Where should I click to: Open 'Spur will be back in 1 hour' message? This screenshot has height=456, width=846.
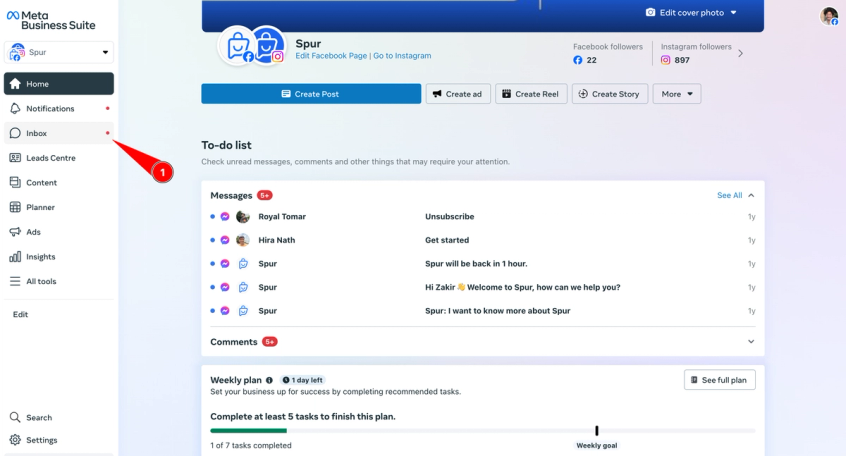tap(483, 264)
